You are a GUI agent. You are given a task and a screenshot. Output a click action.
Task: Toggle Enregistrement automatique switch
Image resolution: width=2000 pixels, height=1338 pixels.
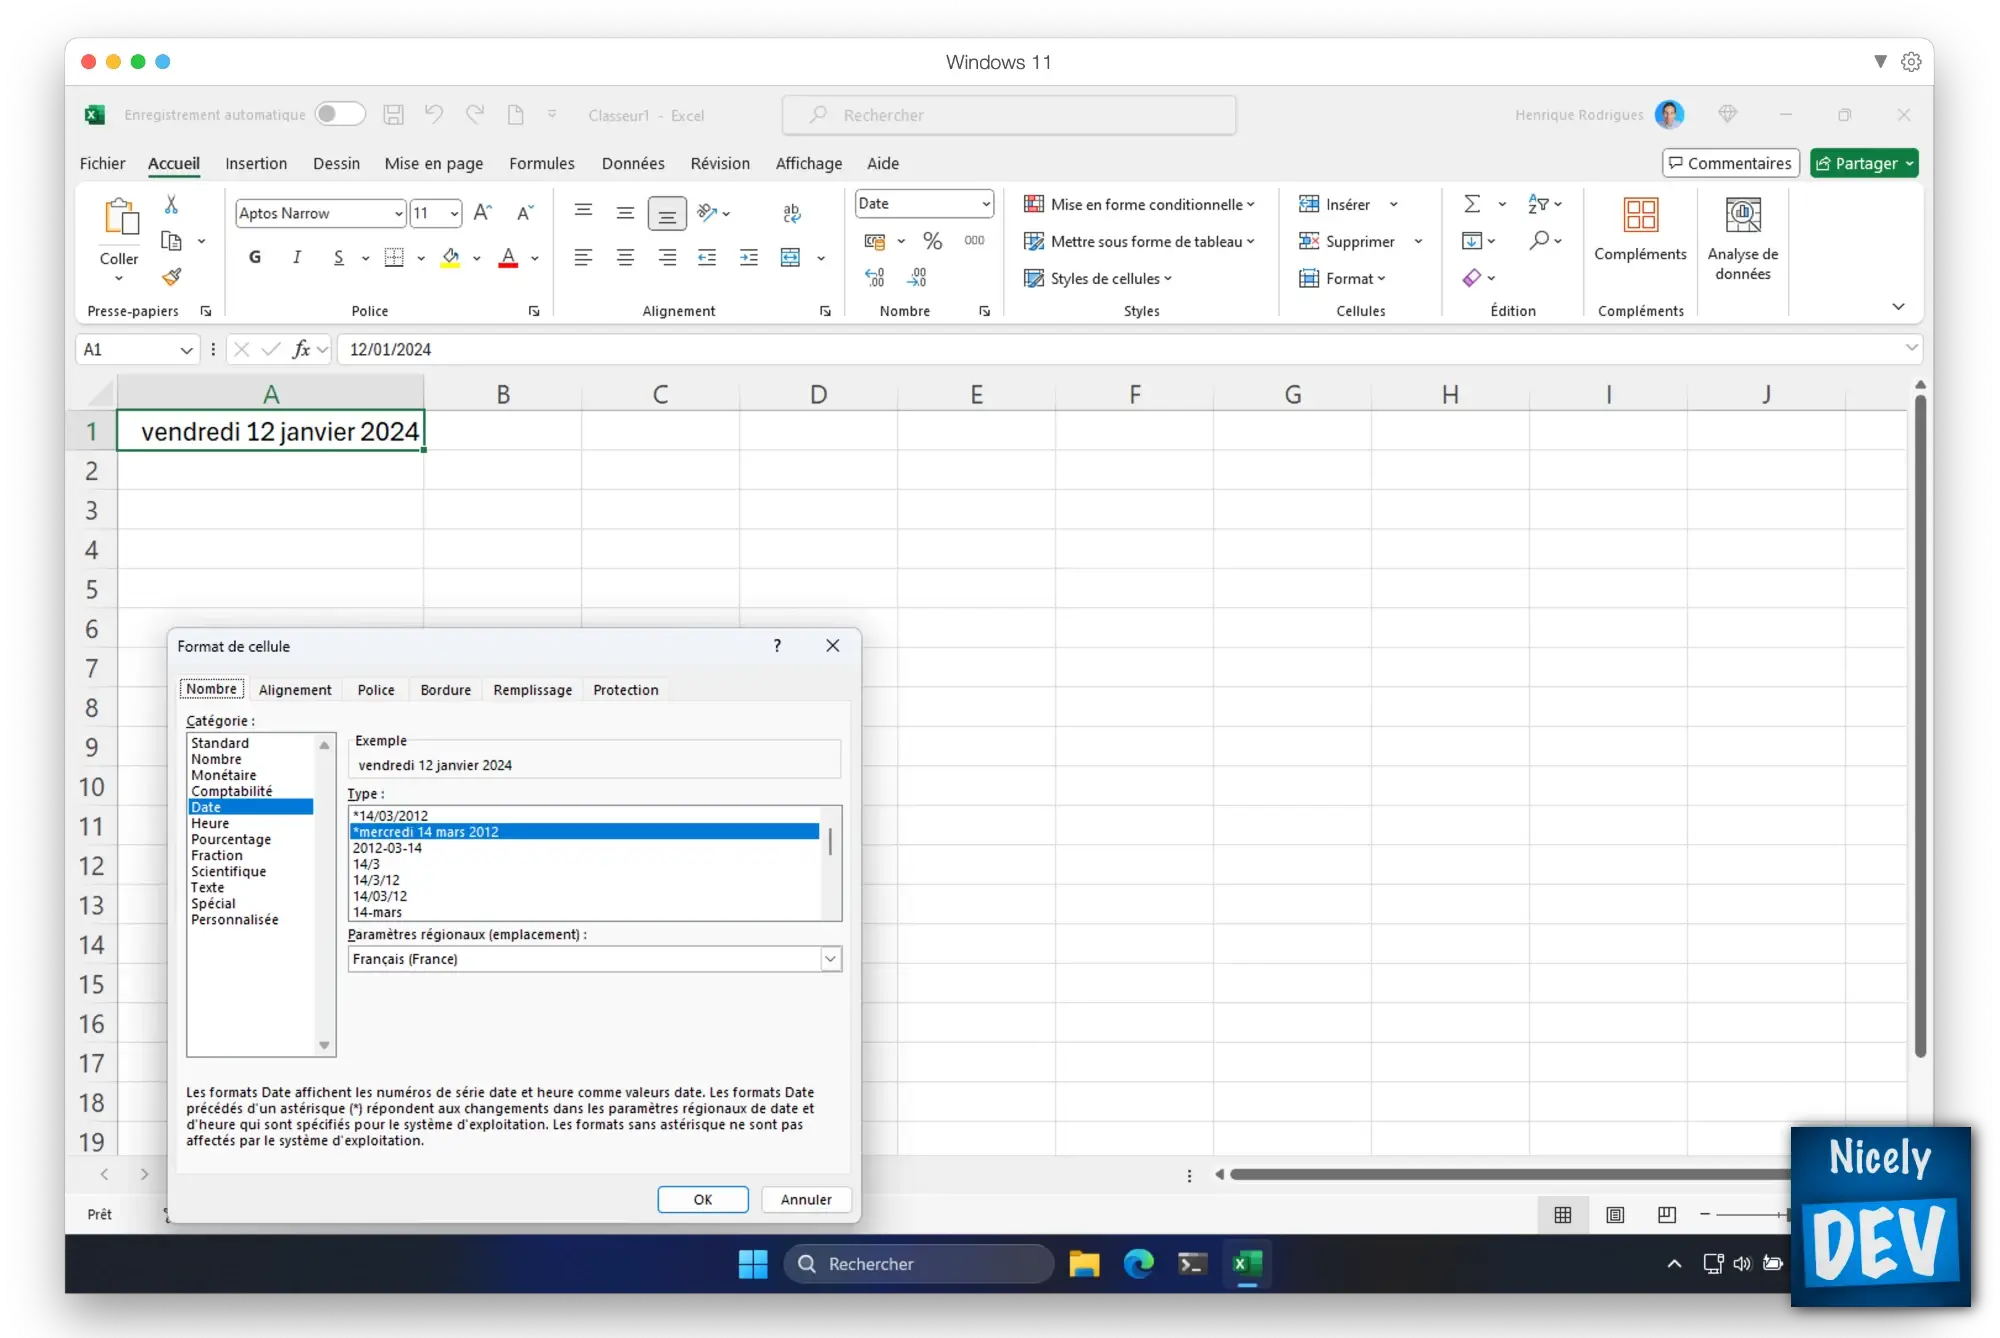coord(340,115)
